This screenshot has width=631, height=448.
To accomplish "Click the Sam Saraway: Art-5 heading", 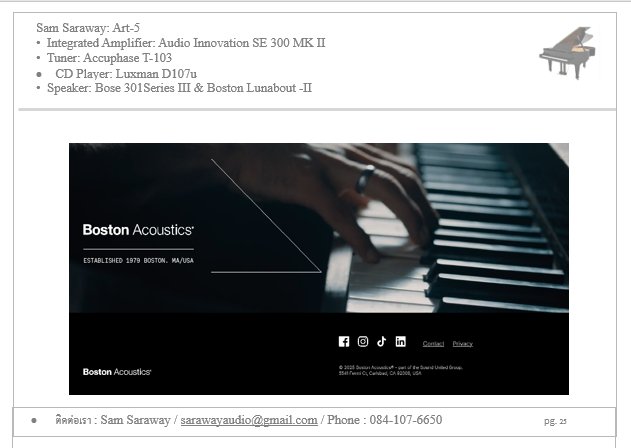I will pyautogui.click(x=88, y=28).
